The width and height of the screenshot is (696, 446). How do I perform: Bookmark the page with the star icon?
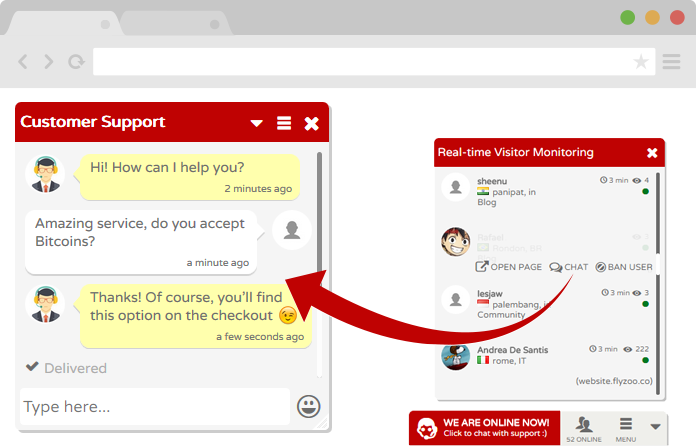click(641, 61)
